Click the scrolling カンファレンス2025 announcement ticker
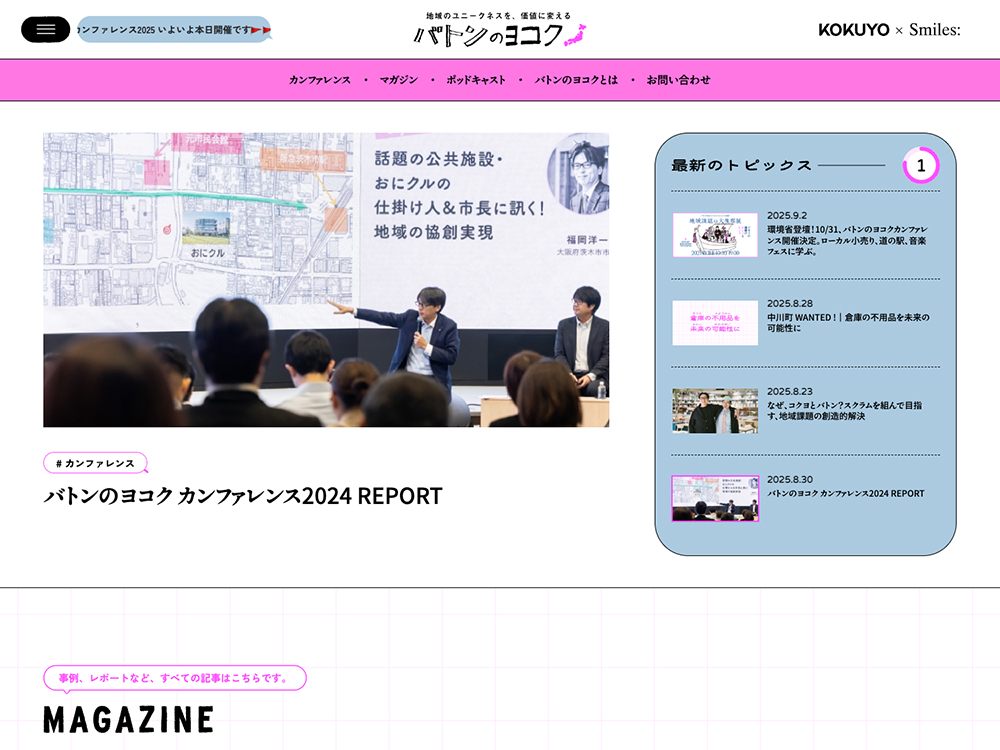The image size is (1000, 750). [174, 30]
